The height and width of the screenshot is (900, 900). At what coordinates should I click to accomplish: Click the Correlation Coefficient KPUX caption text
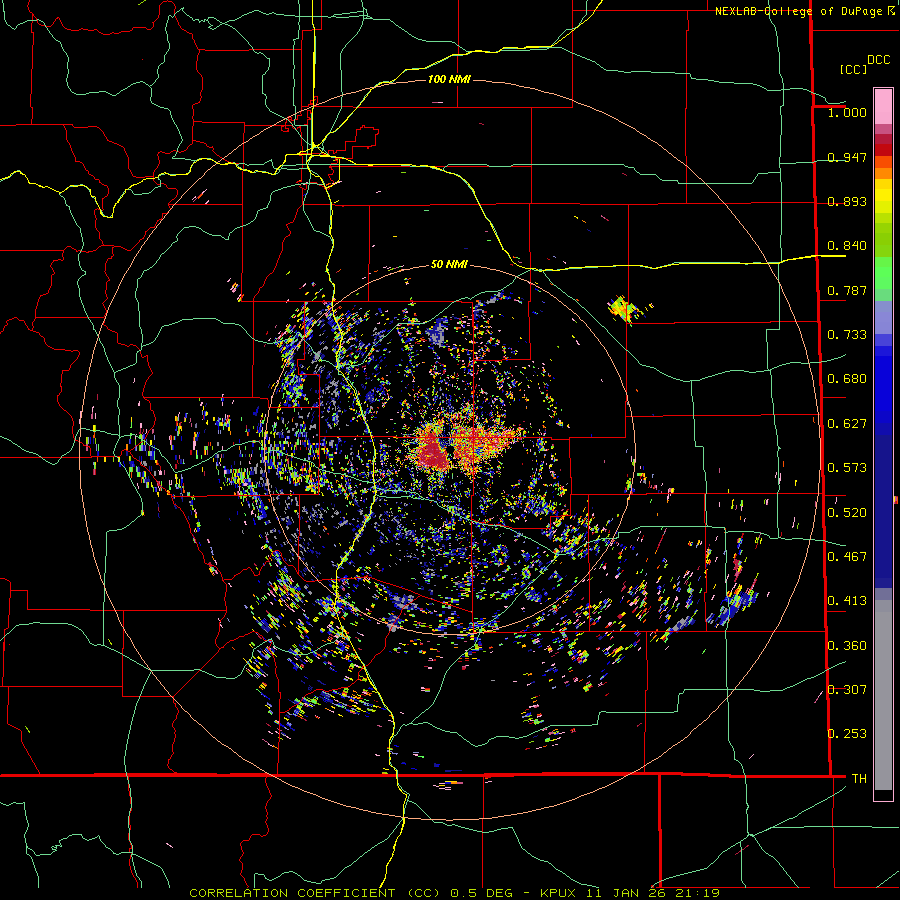pyautogui.click(x=455, y=893)
